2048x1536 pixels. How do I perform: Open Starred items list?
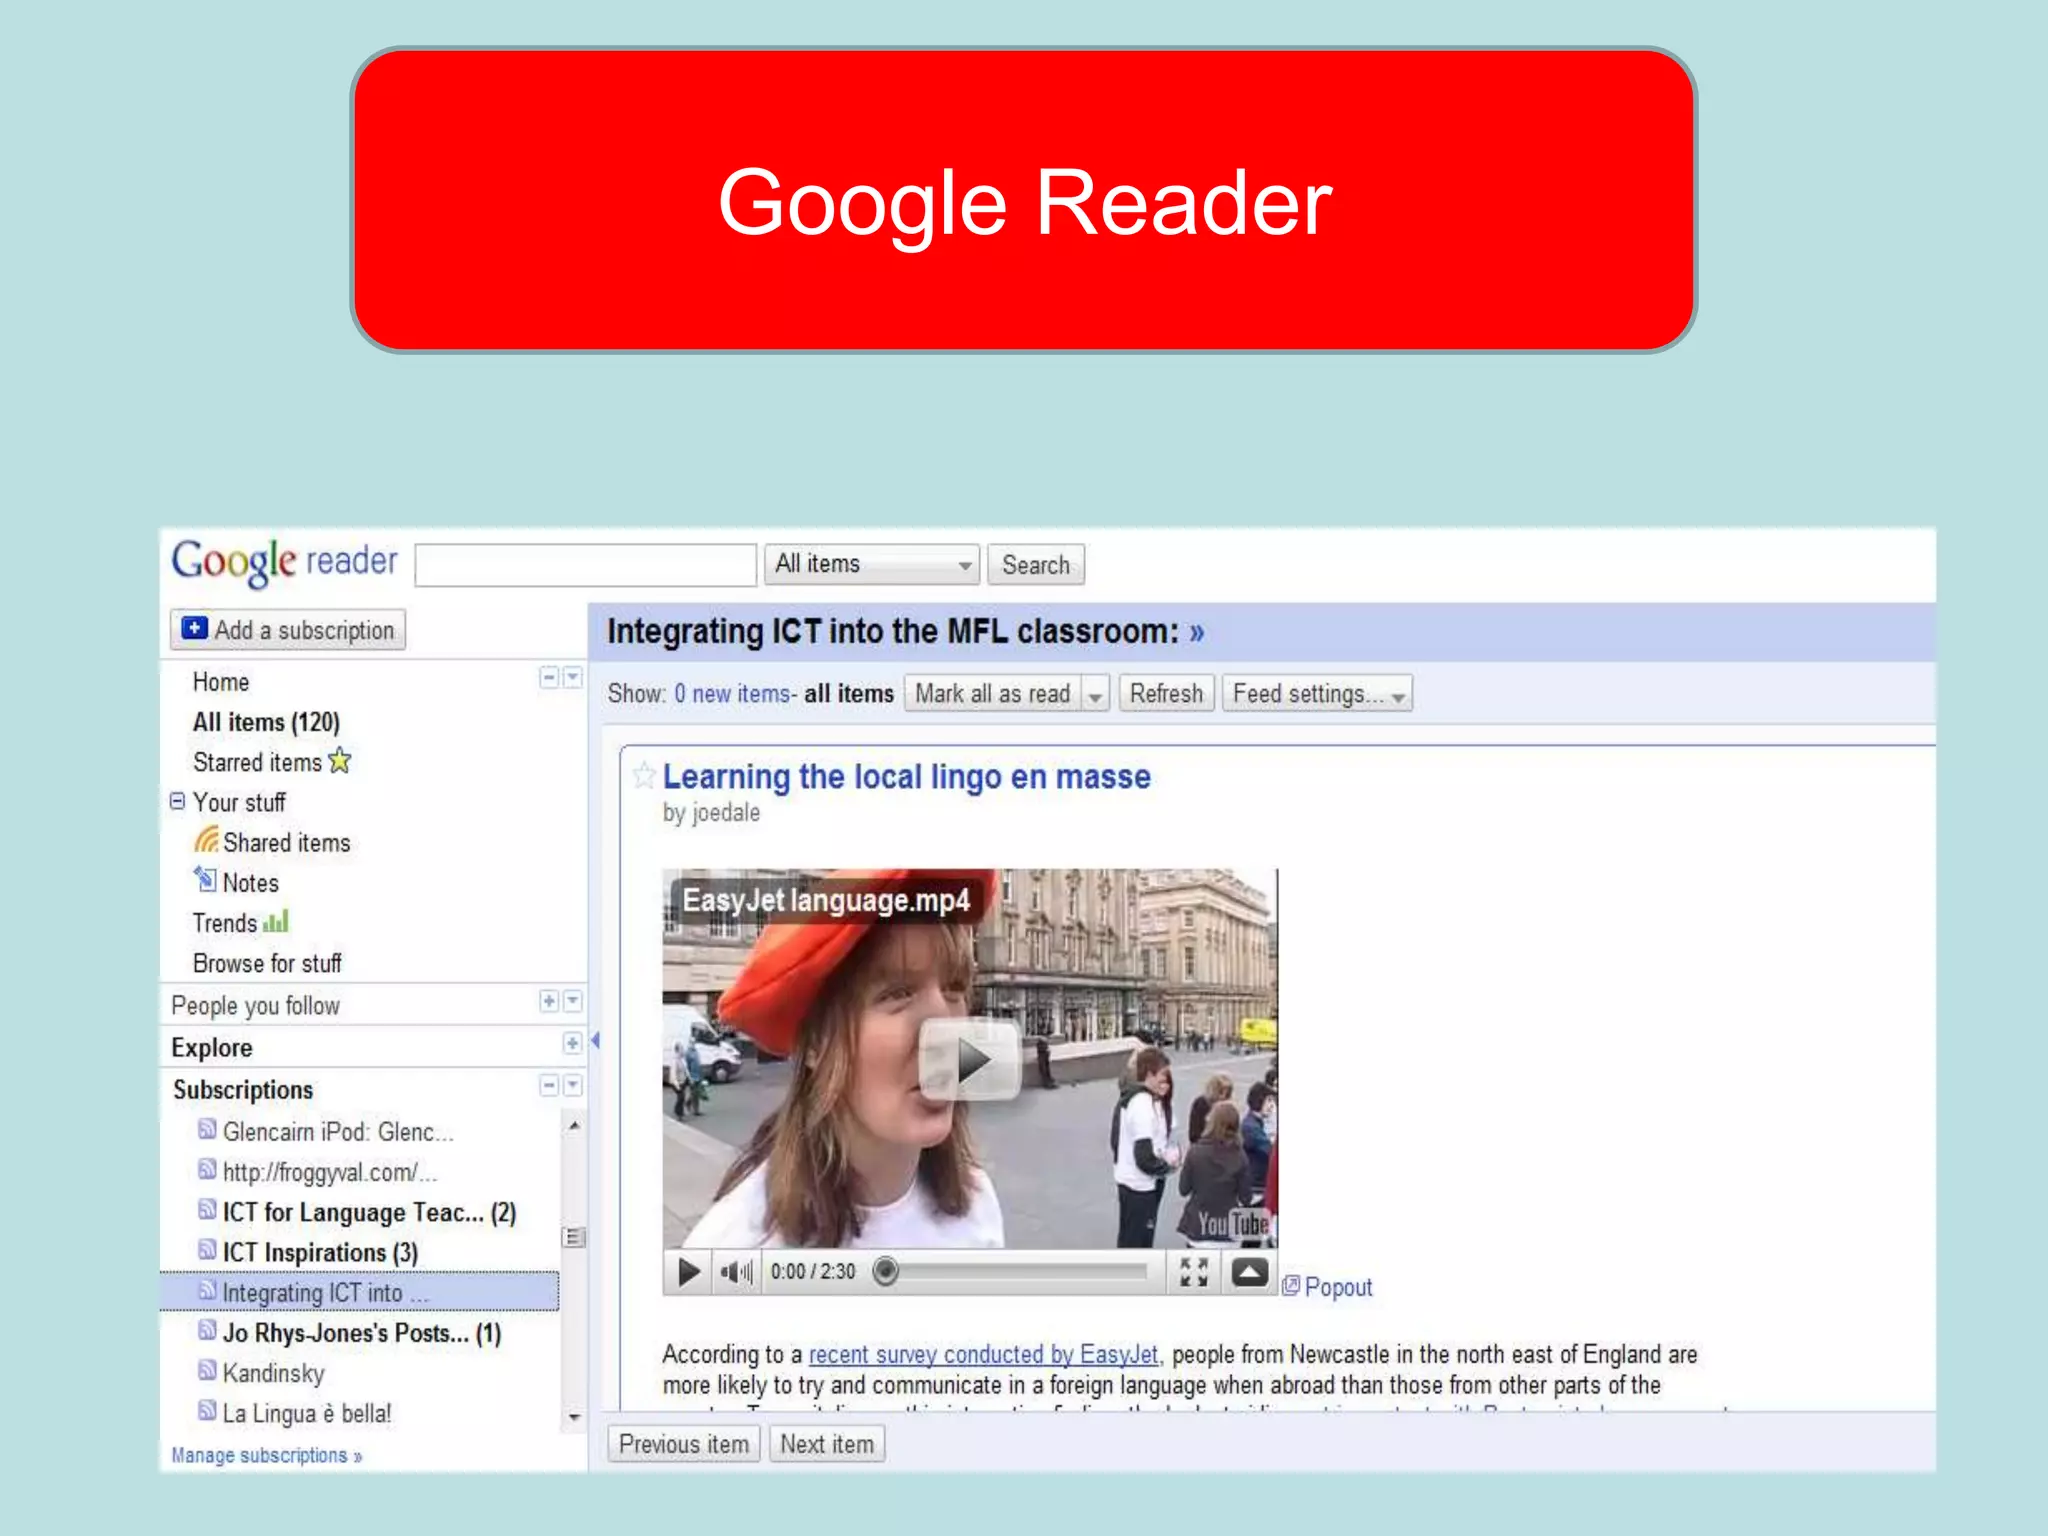pos(257,762)
